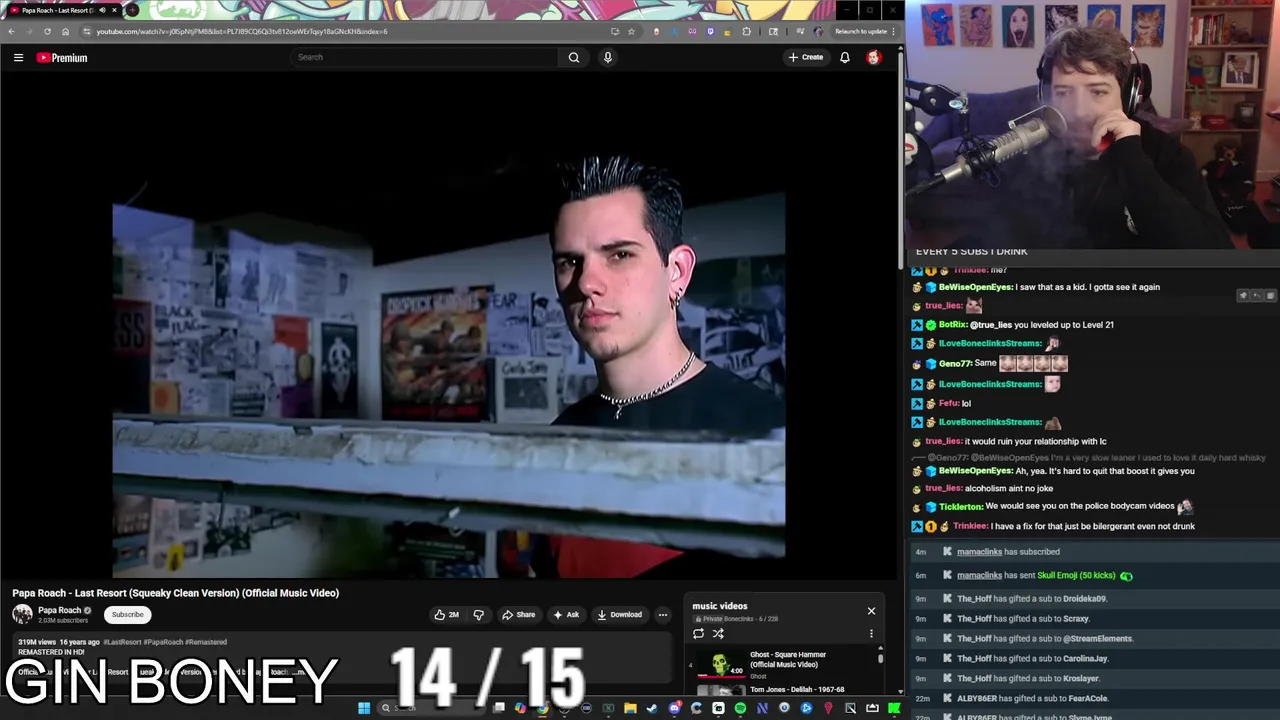Close the music videos playlist panel
The height and width of the screenshot is (720, 1280).
[871, 611]
